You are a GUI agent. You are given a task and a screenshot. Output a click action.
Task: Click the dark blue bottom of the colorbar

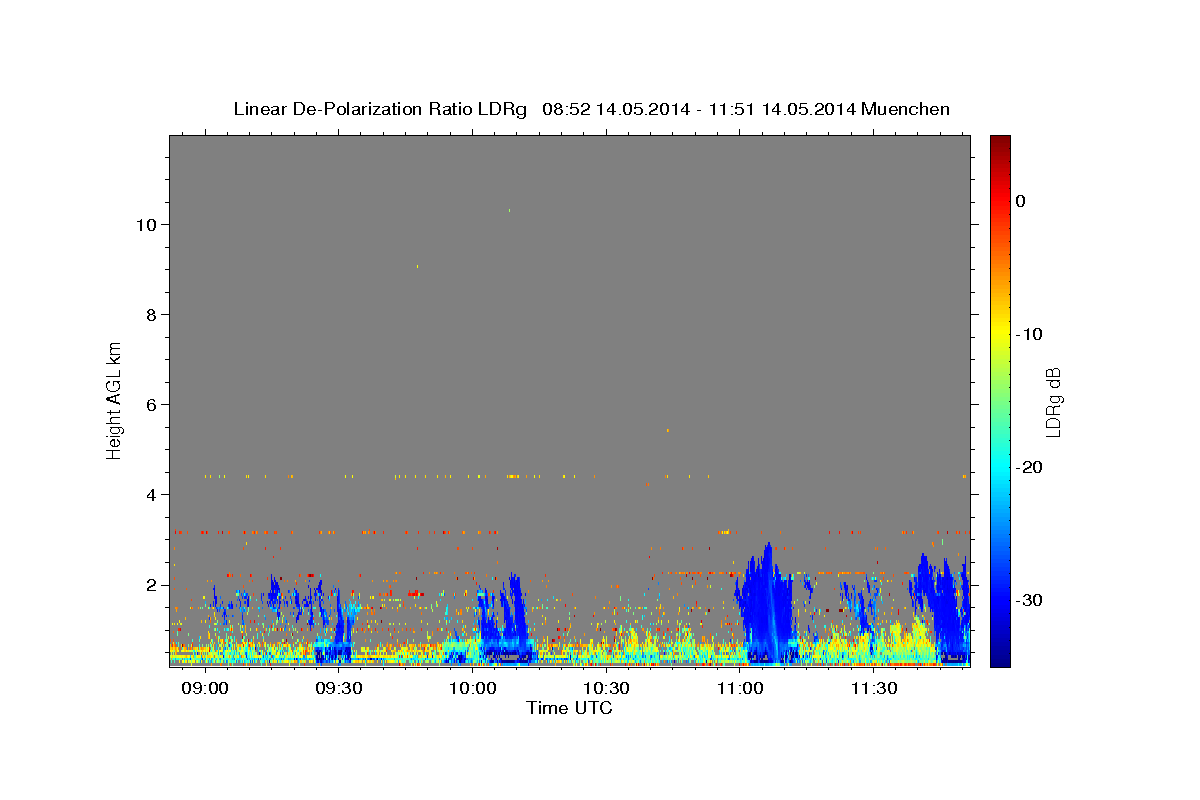(x=1000, y=658)
